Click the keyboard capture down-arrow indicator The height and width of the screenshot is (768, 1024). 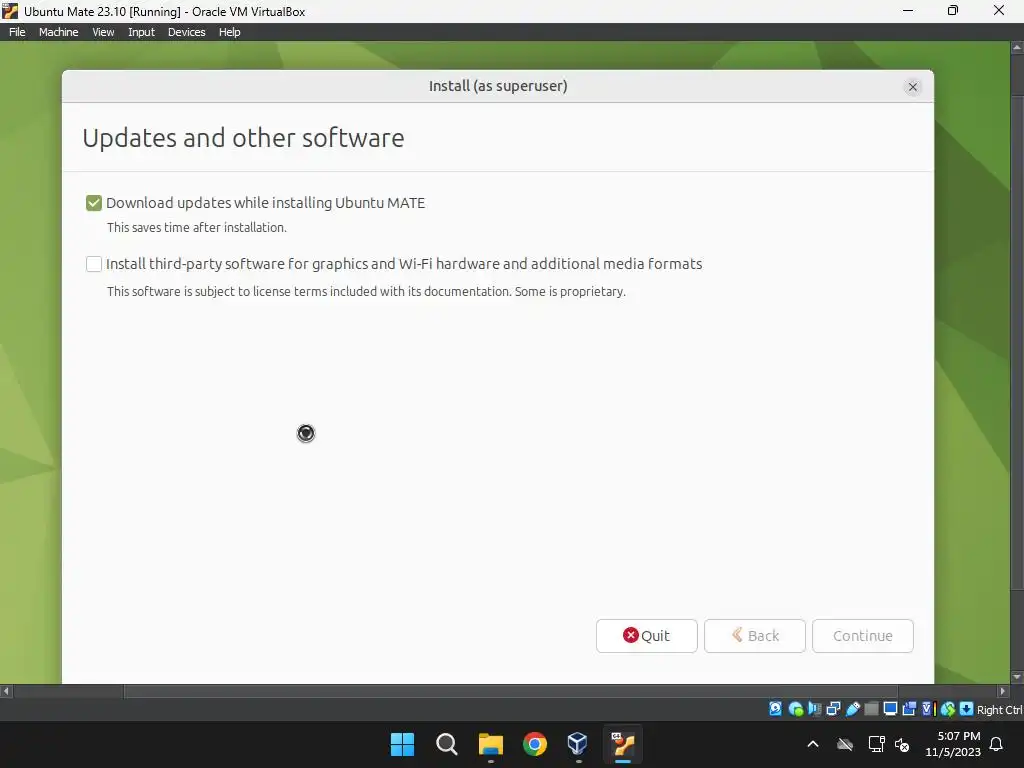point(966,709)
